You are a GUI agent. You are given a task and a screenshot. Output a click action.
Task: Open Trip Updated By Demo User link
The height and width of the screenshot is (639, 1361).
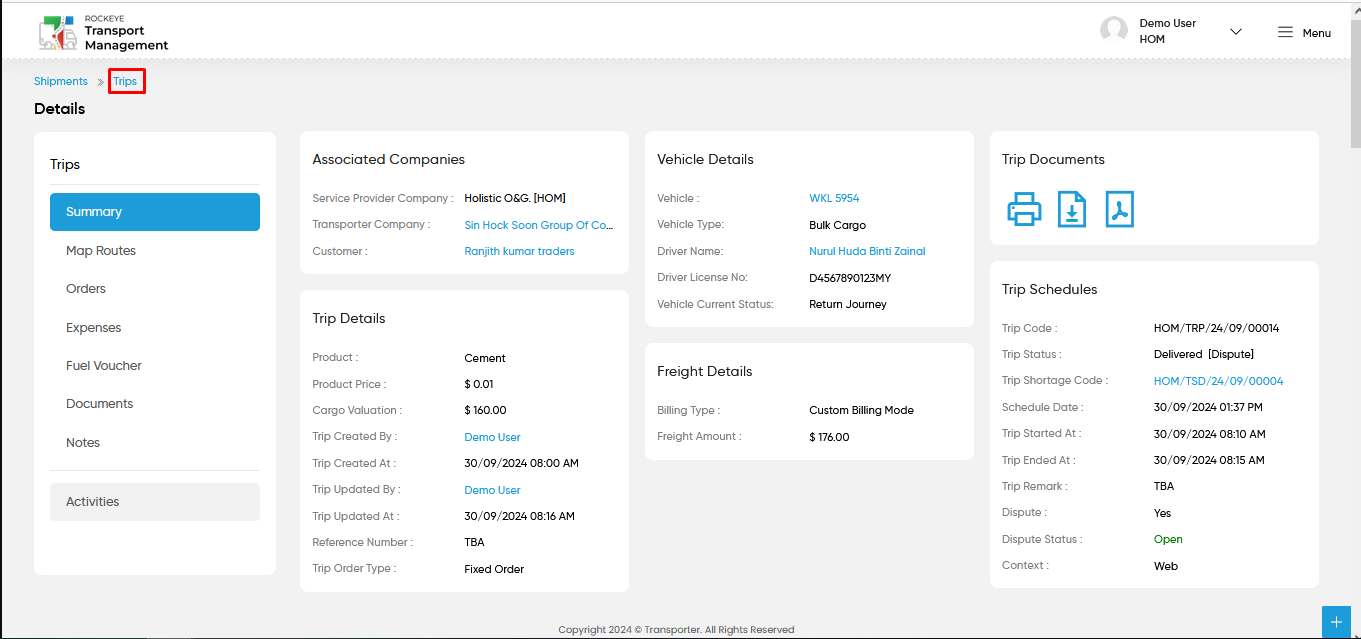pos(492,490)
